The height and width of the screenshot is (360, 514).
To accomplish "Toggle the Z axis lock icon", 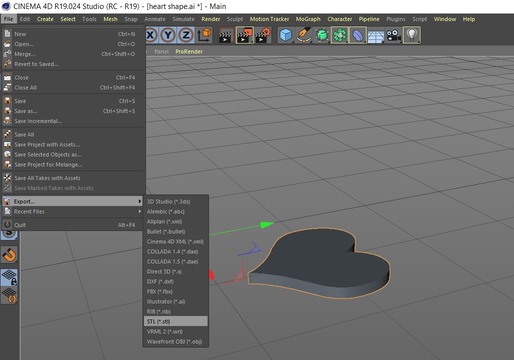I will point(186,35).
